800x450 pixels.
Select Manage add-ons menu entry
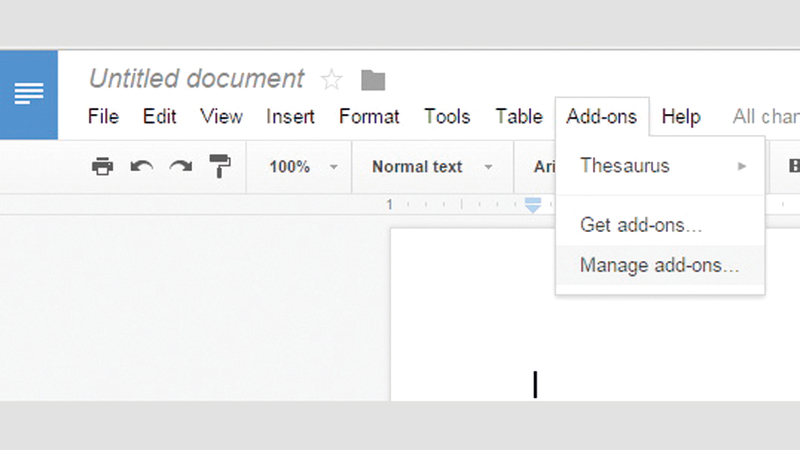point(659,266)
